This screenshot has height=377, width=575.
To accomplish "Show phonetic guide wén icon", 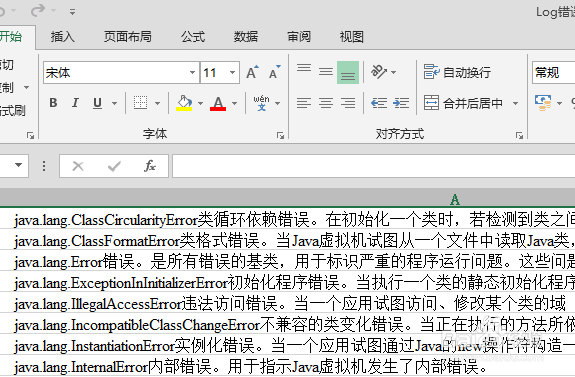I will (x=261, y=103).
